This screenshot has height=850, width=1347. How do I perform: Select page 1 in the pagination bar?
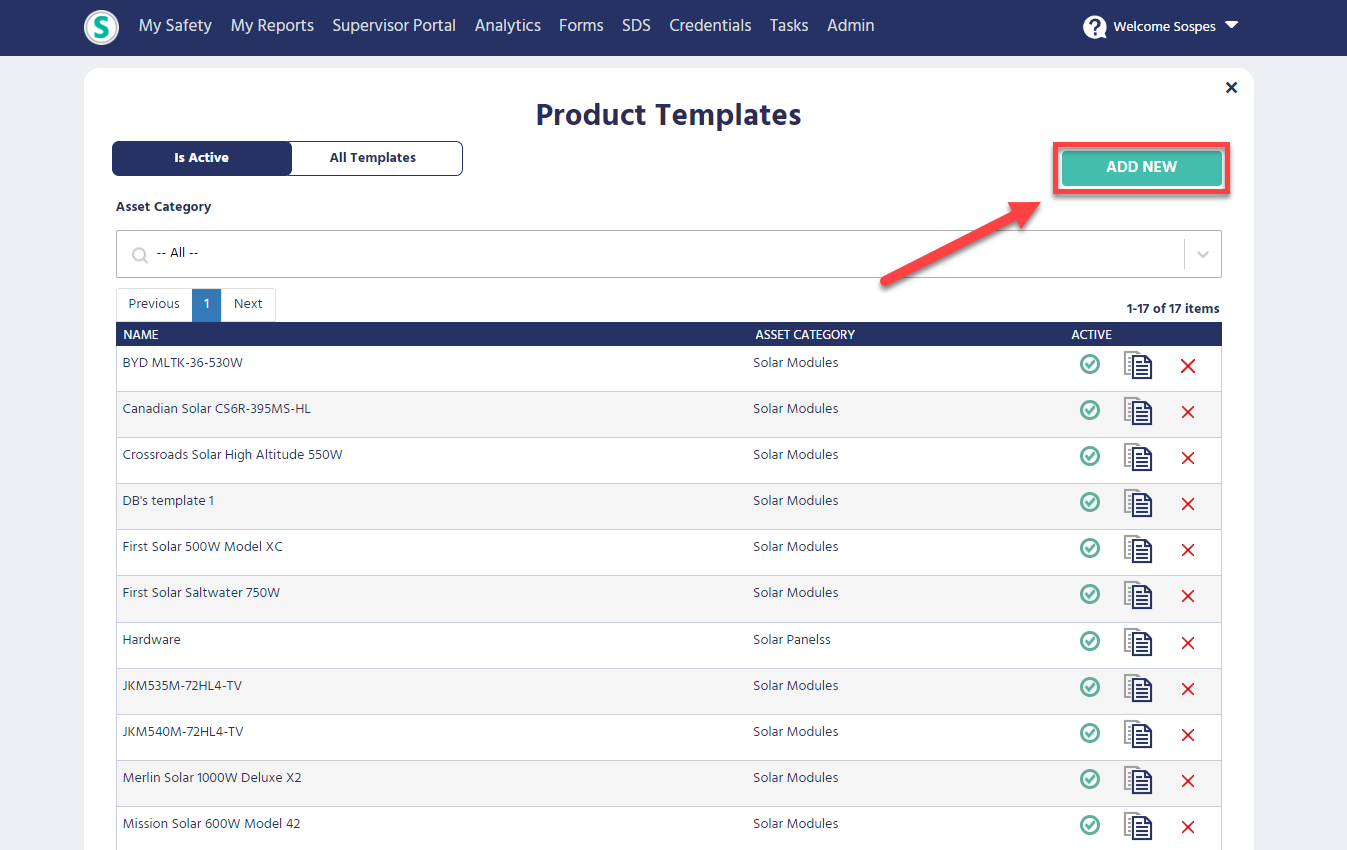pos(206,304)
